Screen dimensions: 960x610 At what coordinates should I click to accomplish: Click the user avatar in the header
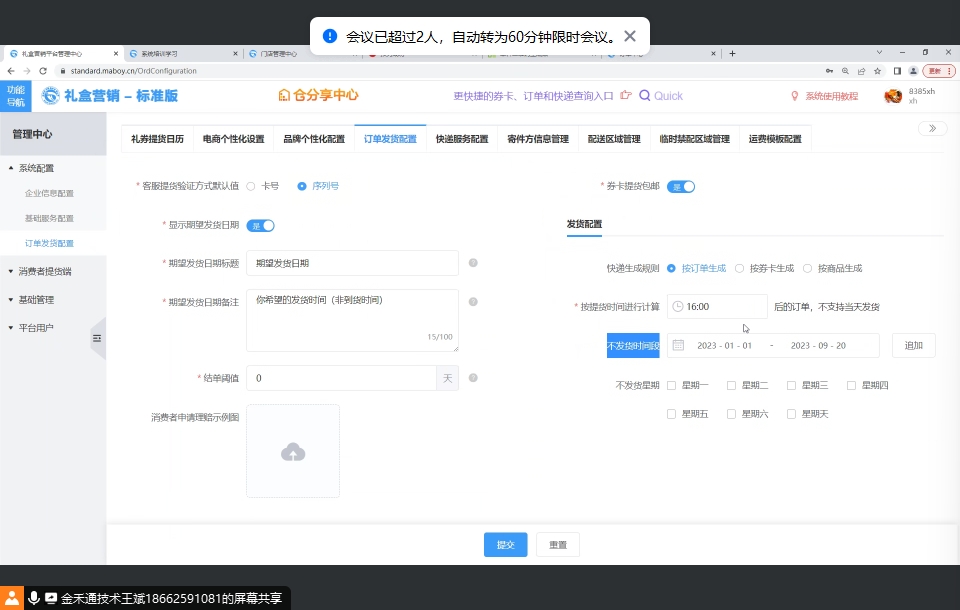(893, 96)
